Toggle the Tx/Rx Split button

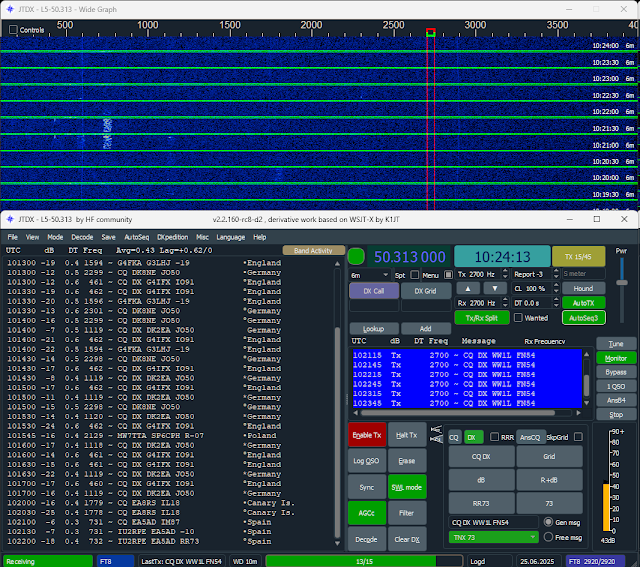[482, 318]
